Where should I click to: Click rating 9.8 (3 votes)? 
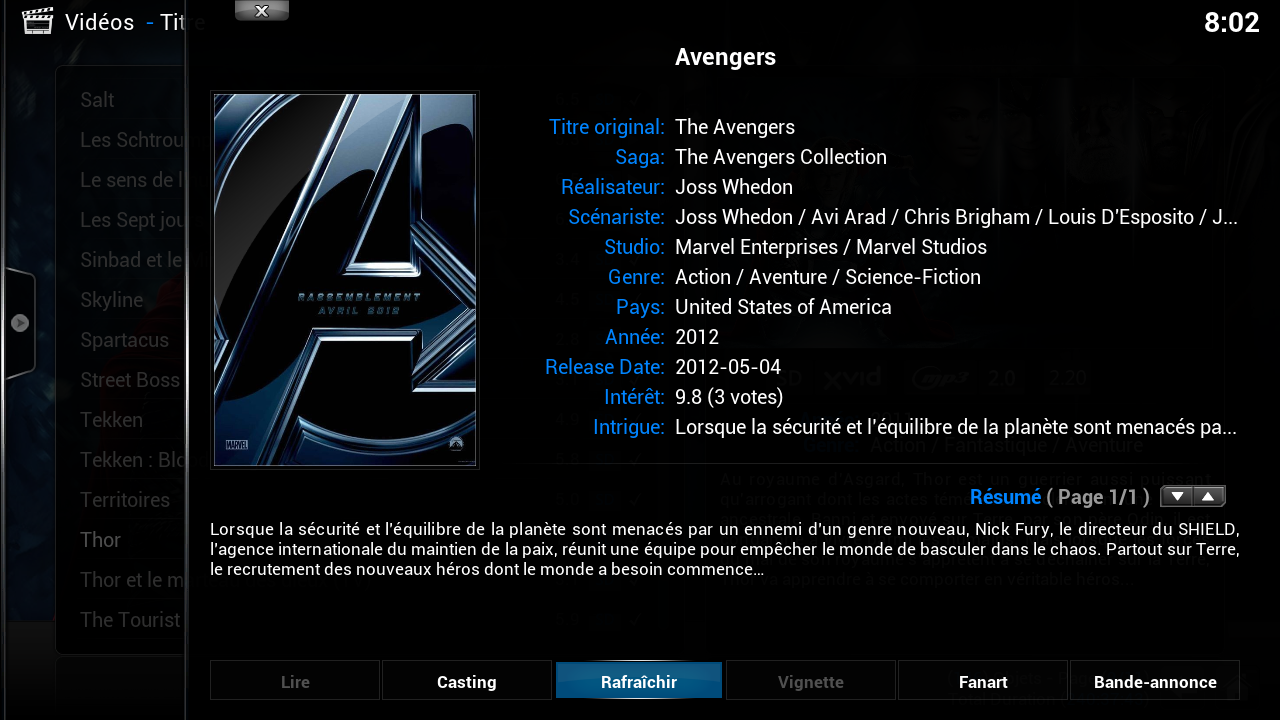click(x=729, y=397)
